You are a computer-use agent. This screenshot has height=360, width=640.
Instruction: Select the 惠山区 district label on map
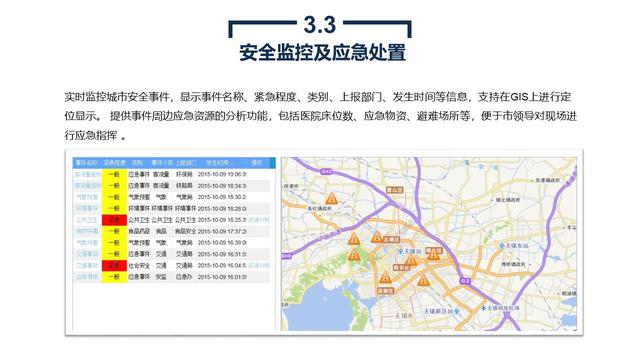395,190
